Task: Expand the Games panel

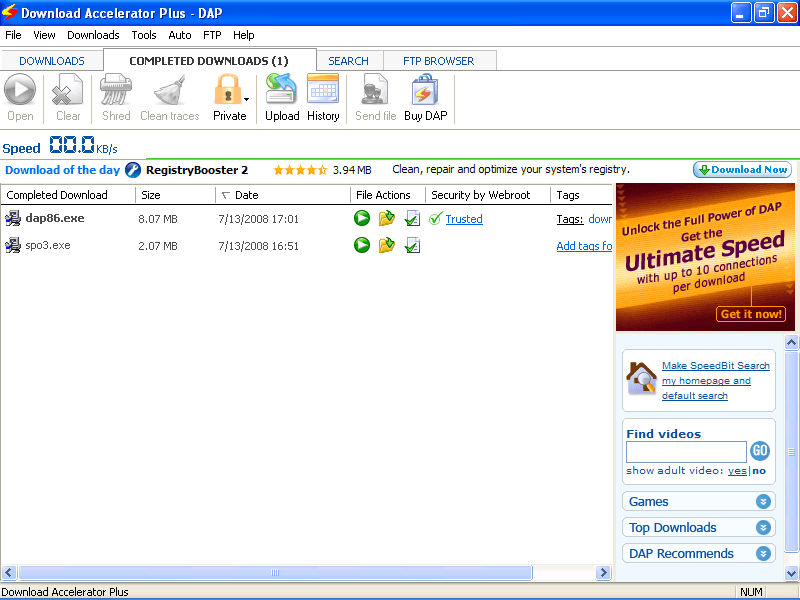Action: pos(698,501)
